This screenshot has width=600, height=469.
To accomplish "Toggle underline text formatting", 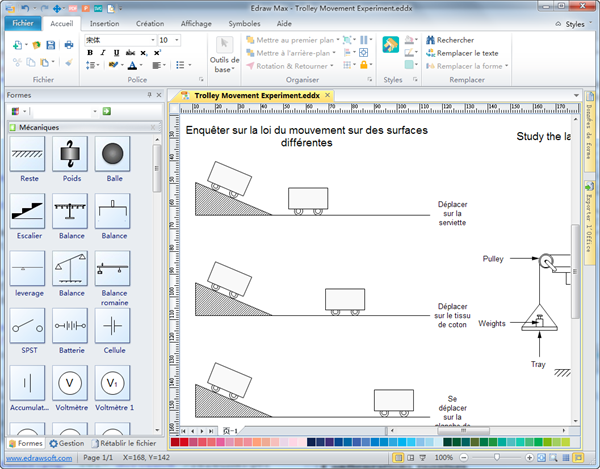I will click(x=114, y=53).
